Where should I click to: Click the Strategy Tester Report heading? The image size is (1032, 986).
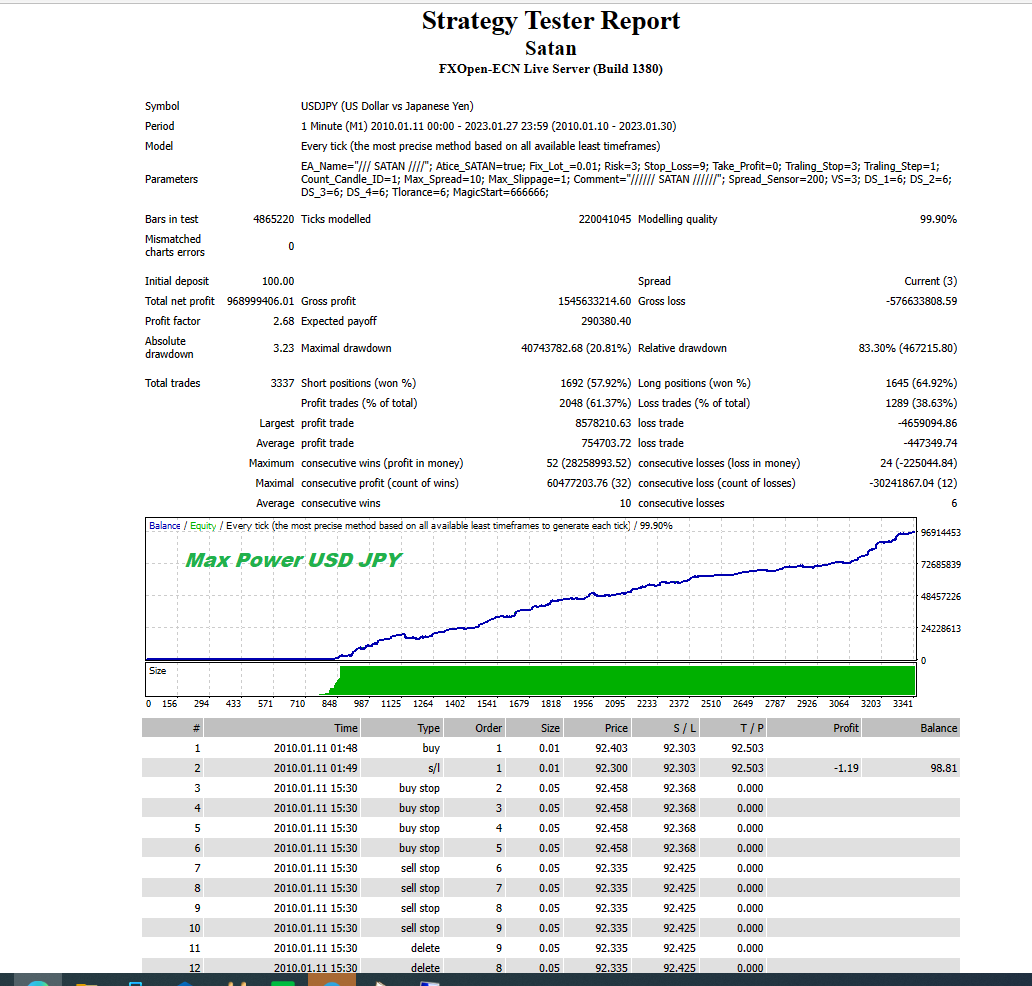point(551,21)
